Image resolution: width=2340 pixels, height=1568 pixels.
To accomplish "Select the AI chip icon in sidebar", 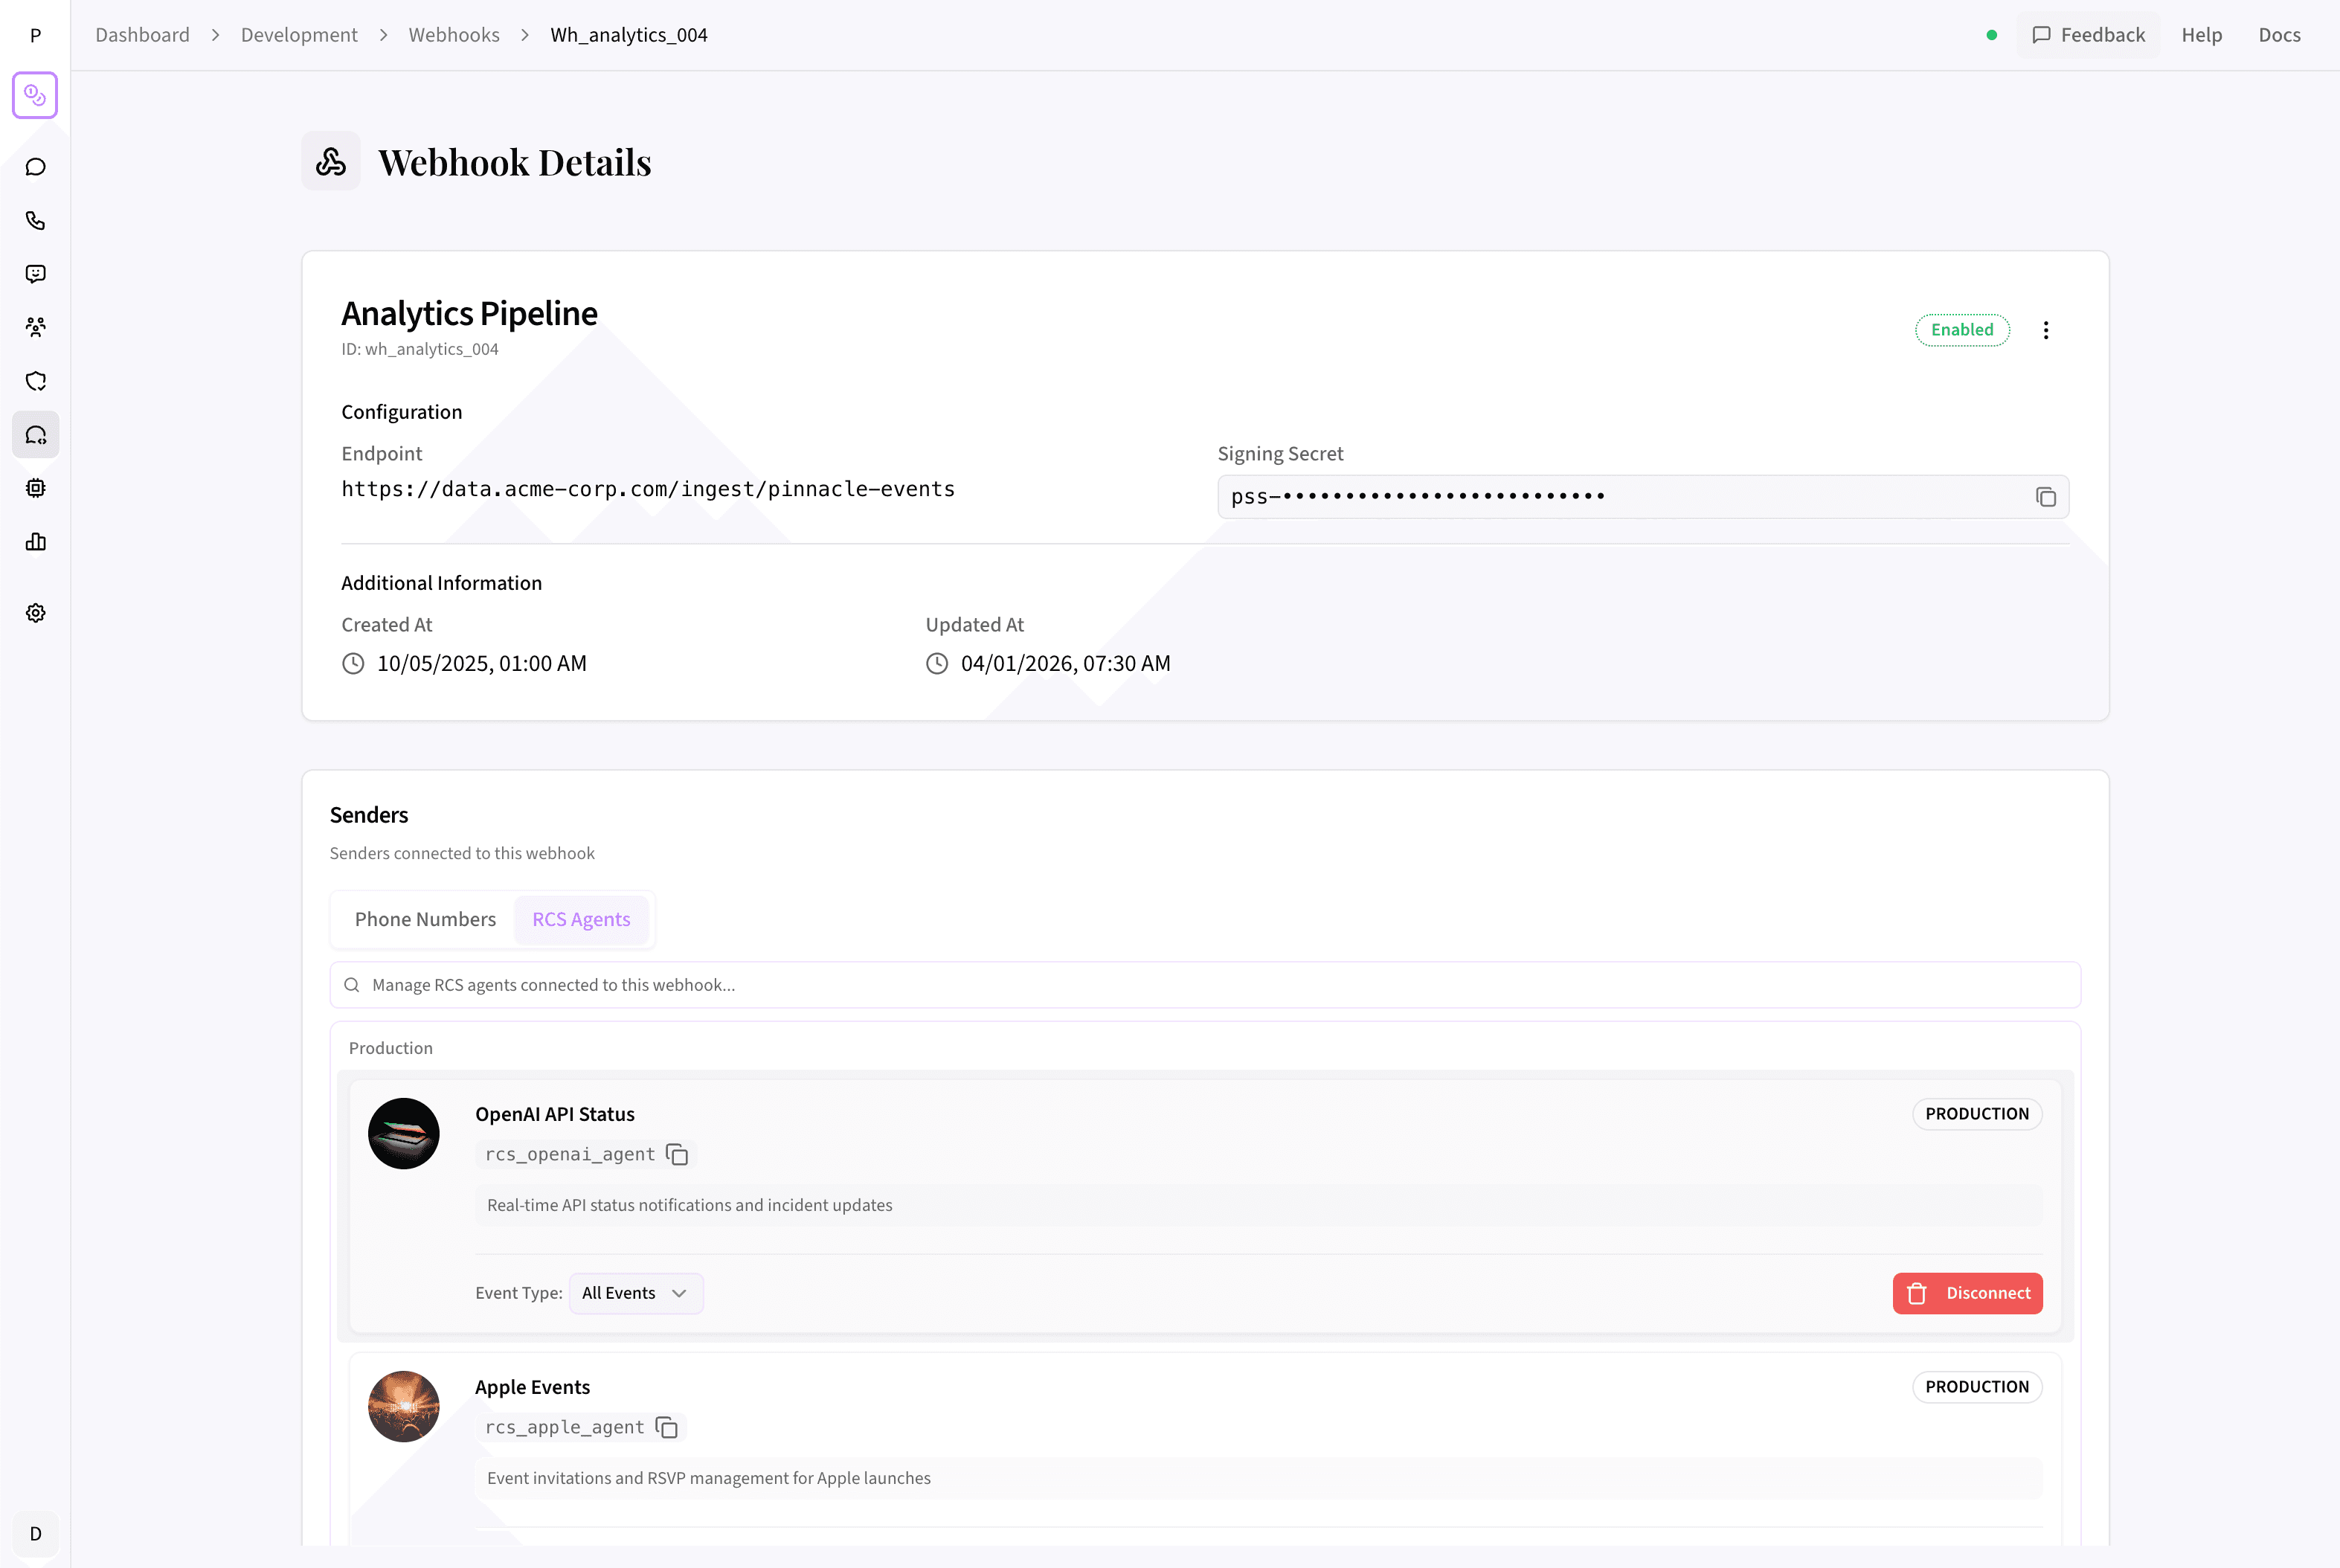I will click(x=35, y=488).
